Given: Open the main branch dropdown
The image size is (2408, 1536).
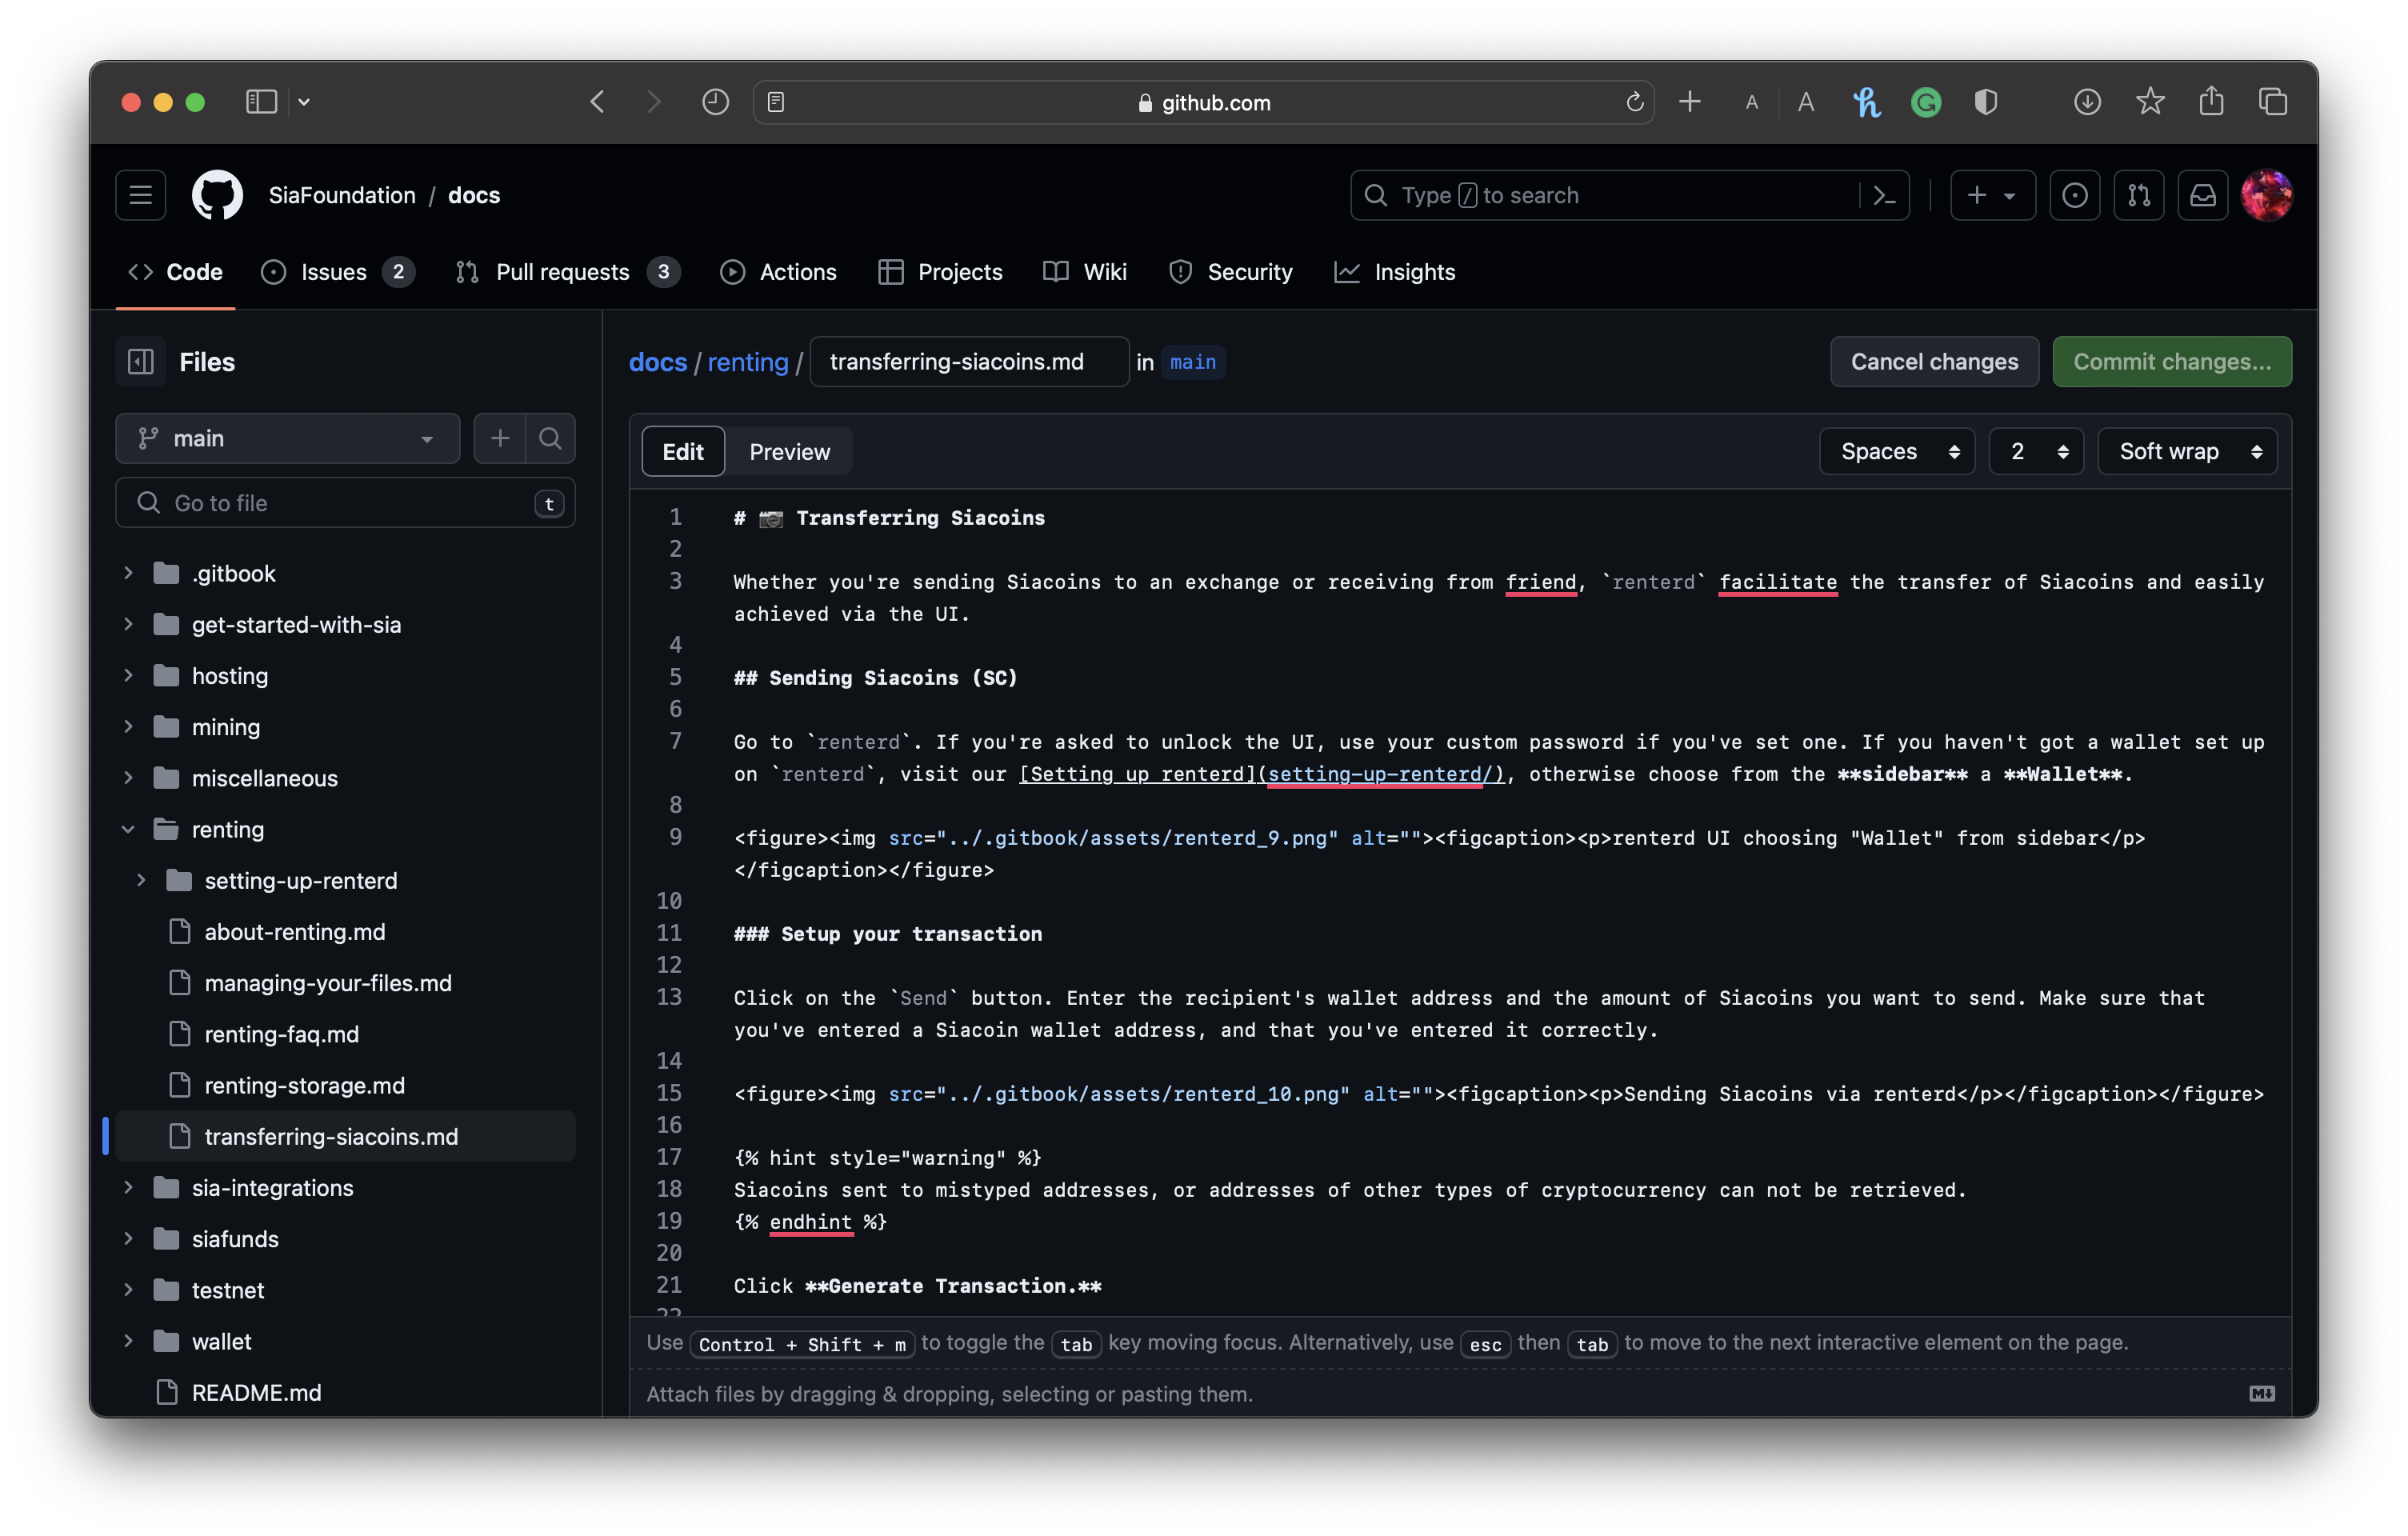Looking at the screenshot, I should [x=287, y=438].
